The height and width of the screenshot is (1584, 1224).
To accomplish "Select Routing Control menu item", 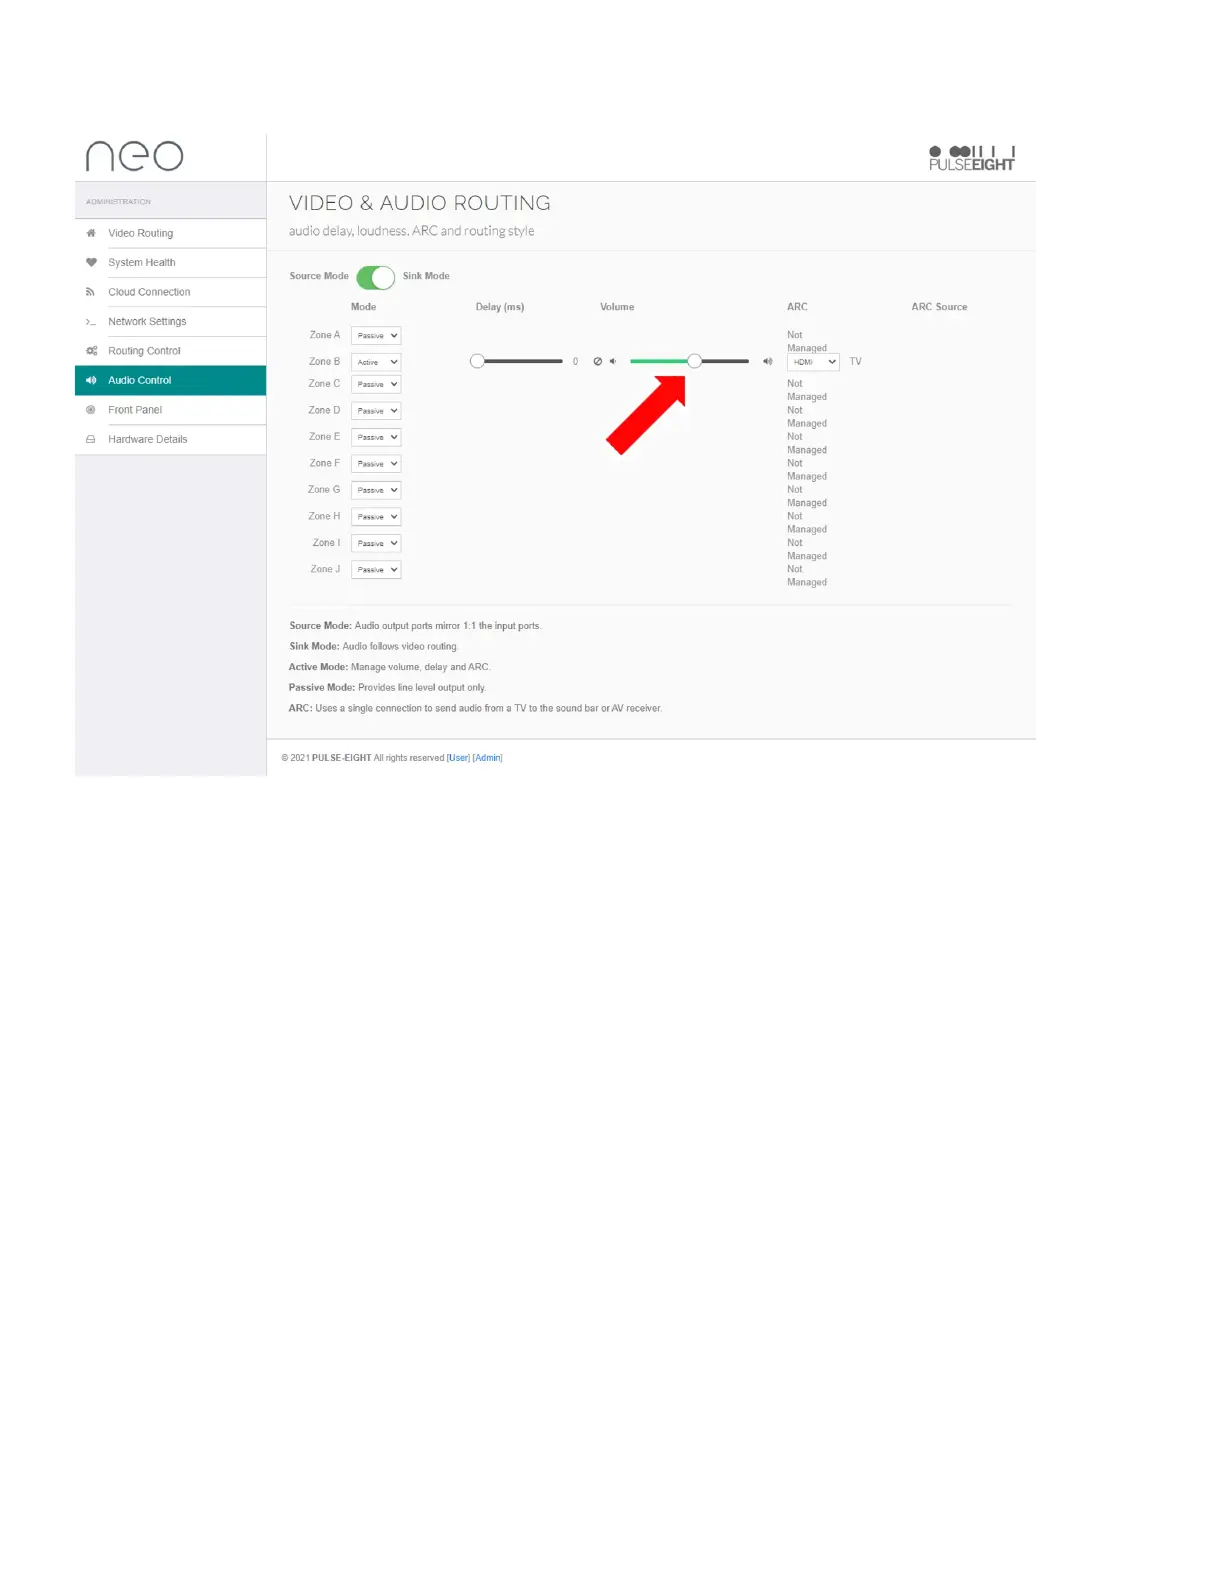I will (x=170, y=351).
